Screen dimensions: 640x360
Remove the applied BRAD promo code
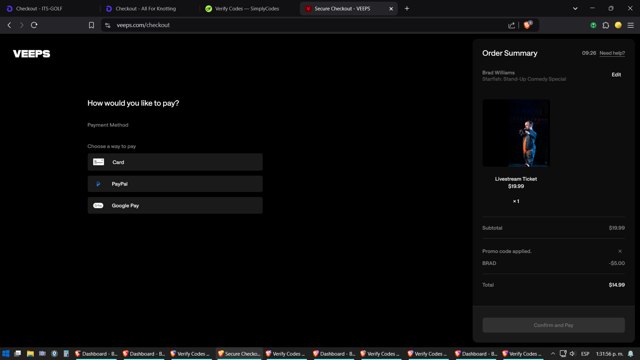coord(620,251)
